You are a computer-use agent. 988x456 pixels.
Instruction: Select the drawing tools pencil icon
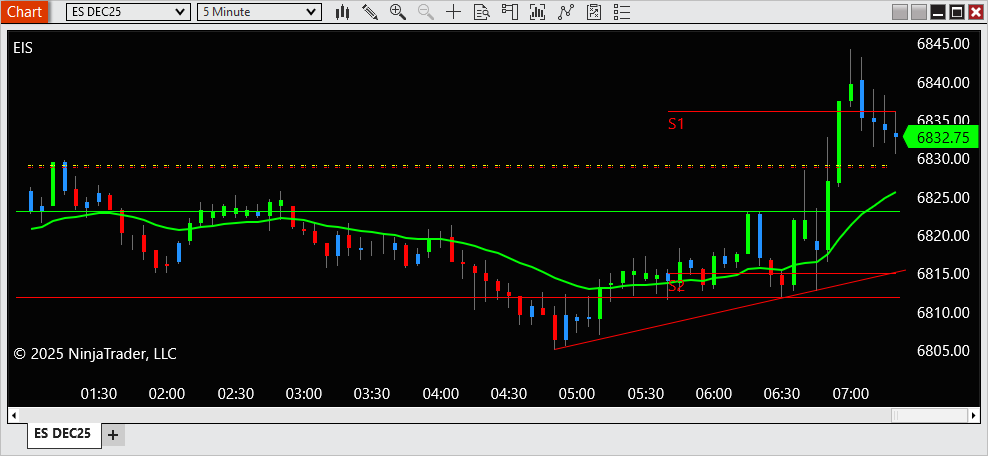point(370,11)
